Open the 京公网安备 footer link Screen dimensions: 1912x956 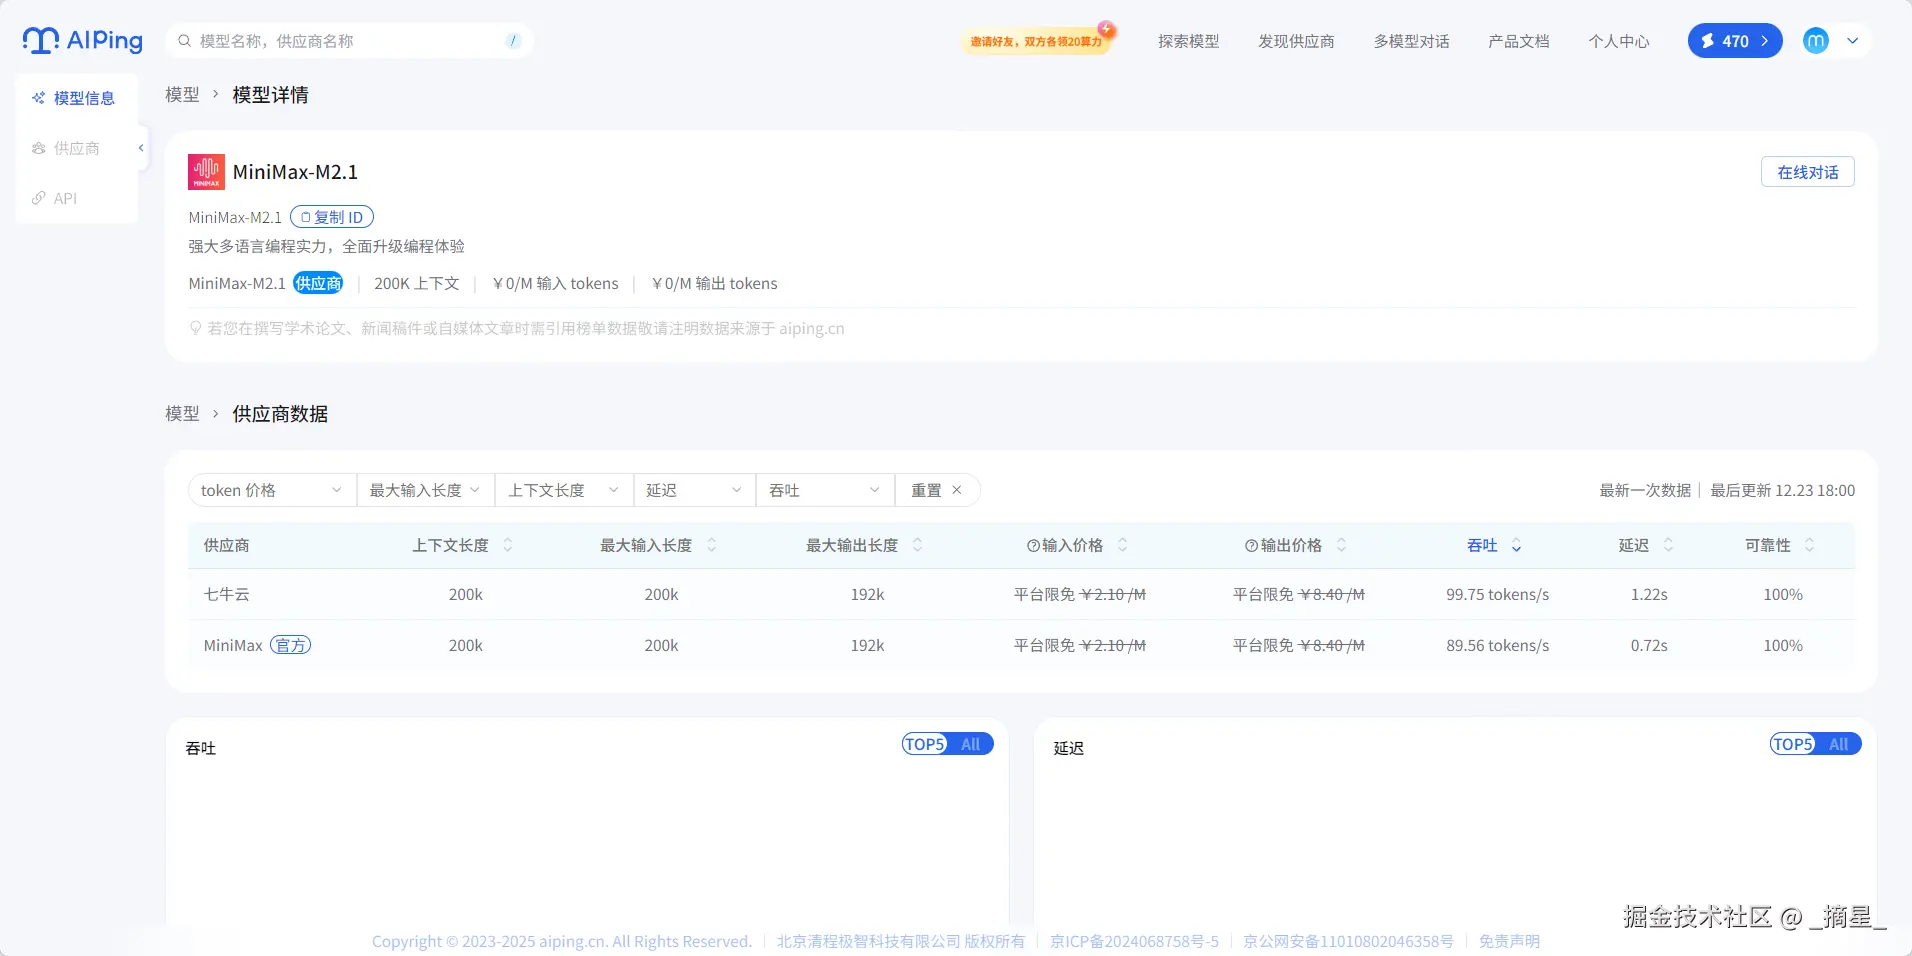pos(1348,941)
